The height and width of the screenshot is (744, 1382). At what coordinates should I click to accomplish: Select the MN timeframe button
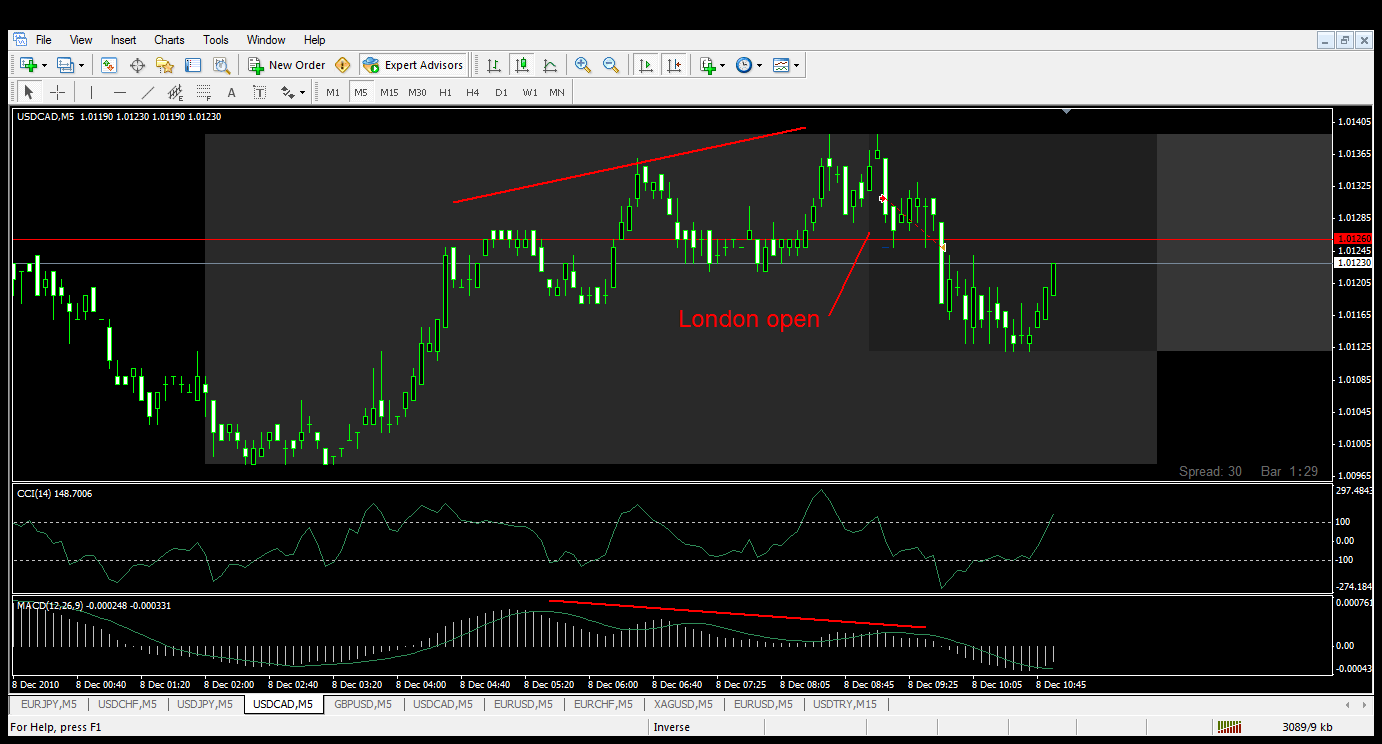pyautogui.click(x=556, y=92)
